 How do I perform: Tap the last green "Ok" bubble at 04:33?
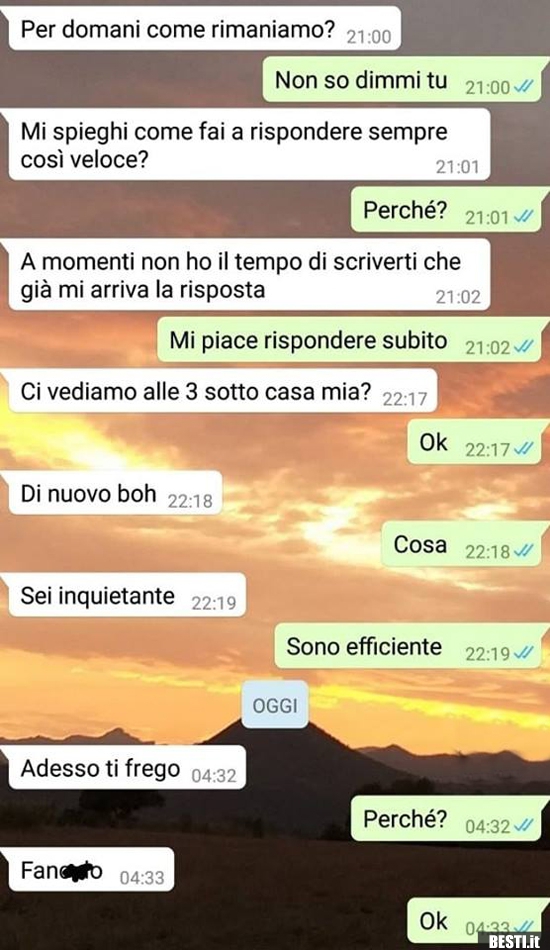(x=474, y=921)
